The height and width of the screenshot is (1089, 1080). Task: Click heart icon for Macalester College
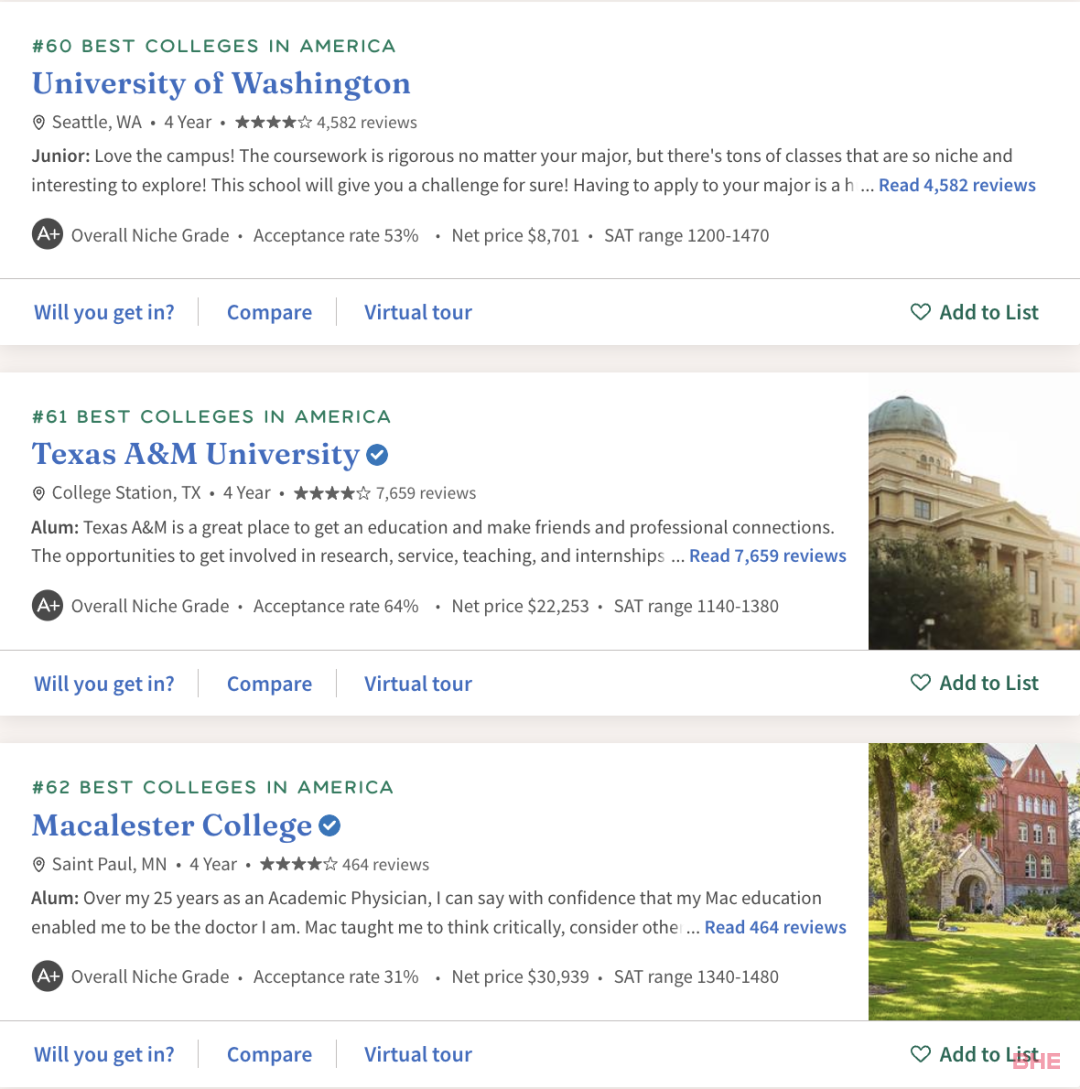[x=920, y=1054]
